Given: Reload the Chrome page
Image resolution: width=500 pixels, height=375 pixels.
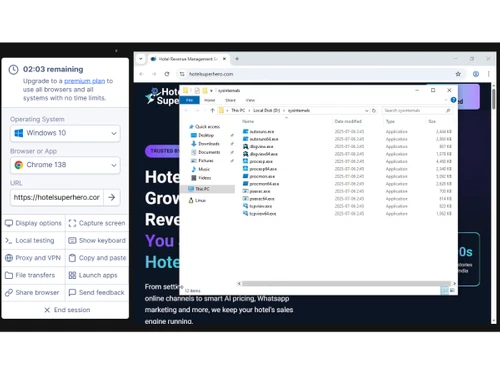Looking at the screenshot, I should click(x=167, y=74).
